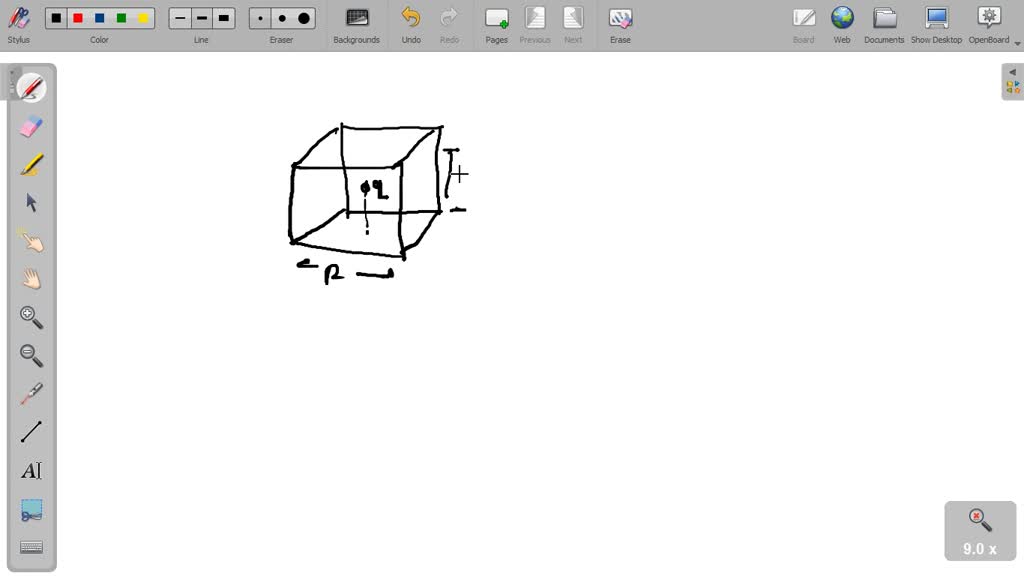This screenshot has height=576, width=1024.
Task: Select the green color swatch
Action: [x=121, y=17]
